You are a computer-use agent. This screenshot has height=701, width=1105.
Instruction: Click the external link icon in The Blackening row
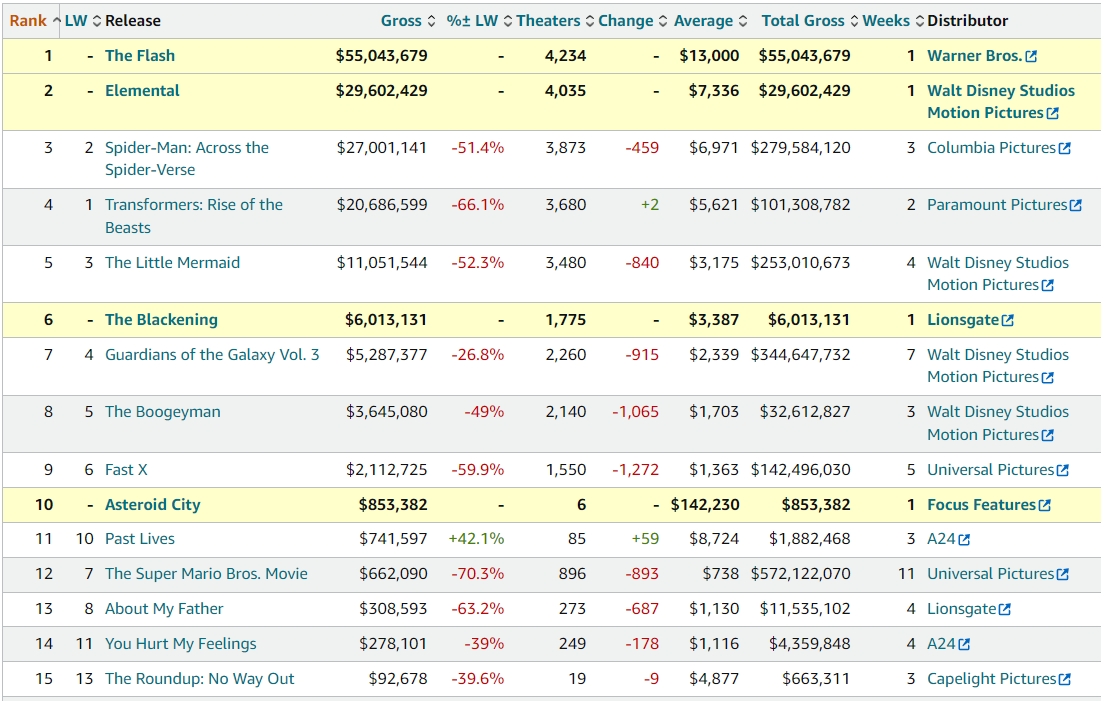[1008, 321]
